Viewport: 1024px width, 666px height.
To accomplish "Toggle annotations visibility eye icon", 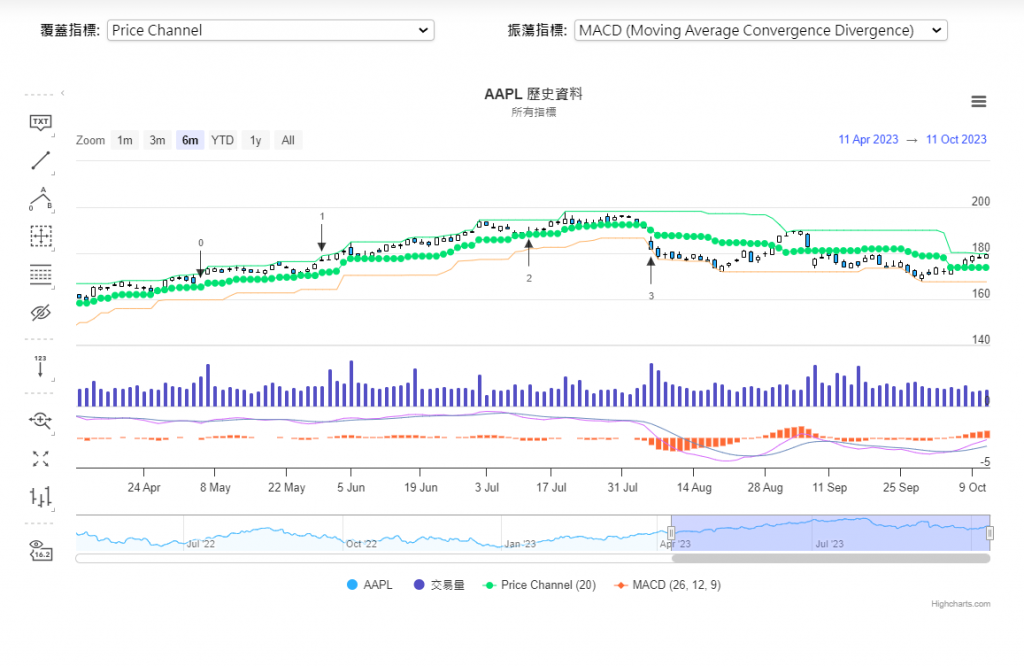I will click(40, 313).
